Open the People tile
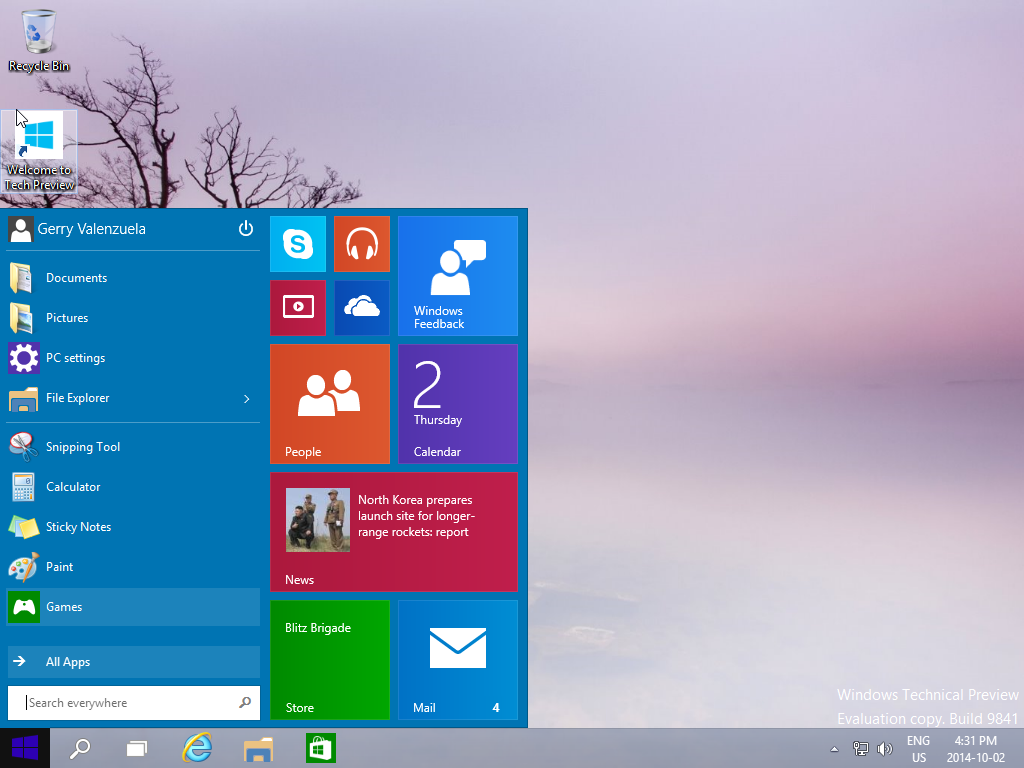Viewport: 1024px width, 768px height. tap(330, 404)
